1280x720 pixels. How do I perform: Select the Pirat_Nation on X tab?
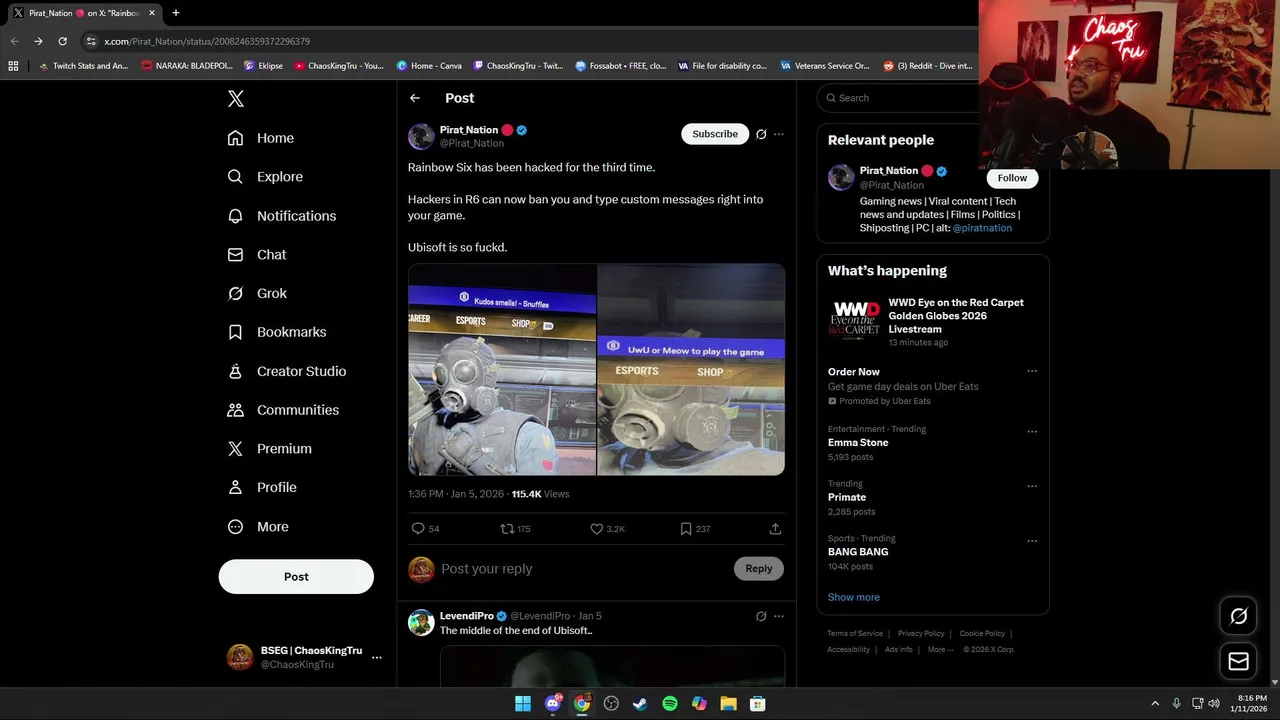[84, 13]
